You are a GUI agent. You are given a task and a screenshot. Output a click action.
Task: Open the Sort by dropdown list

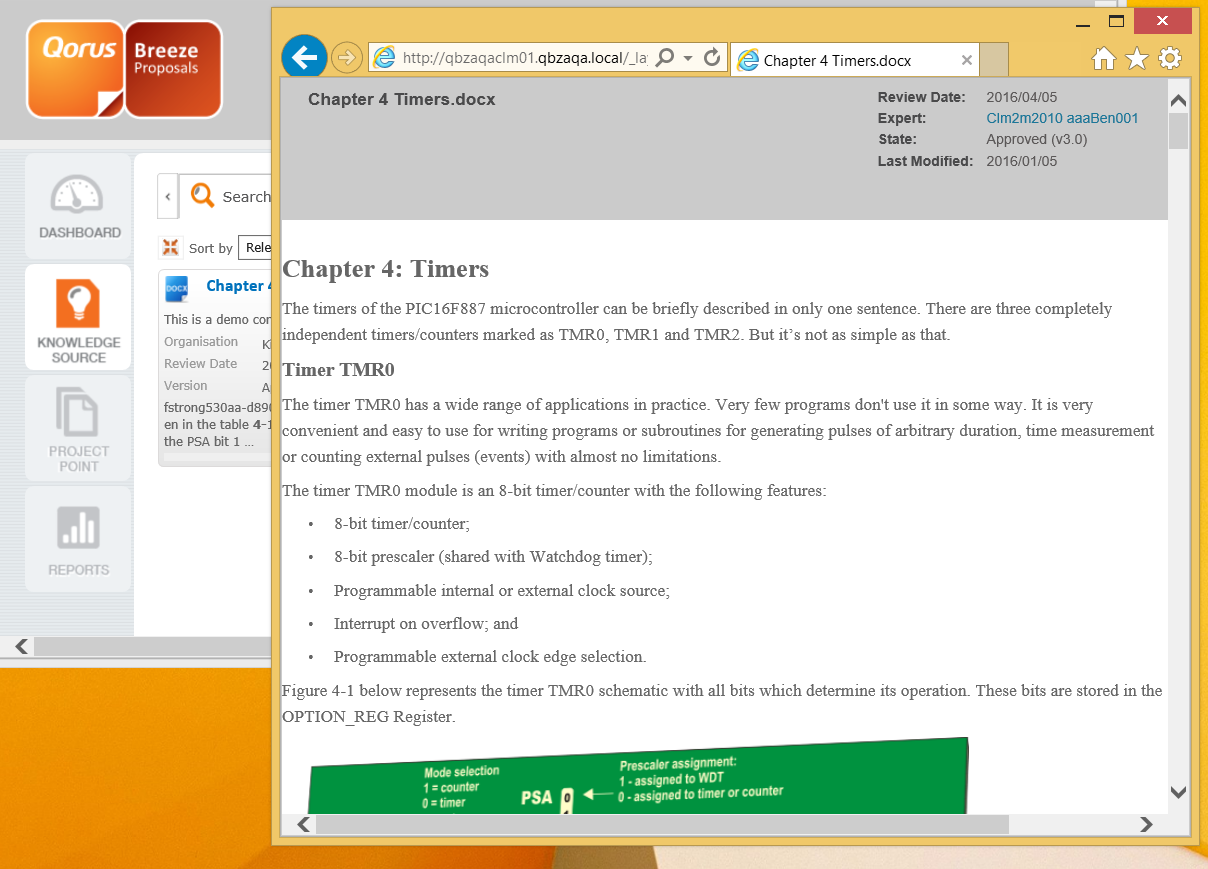click(255, 247)
